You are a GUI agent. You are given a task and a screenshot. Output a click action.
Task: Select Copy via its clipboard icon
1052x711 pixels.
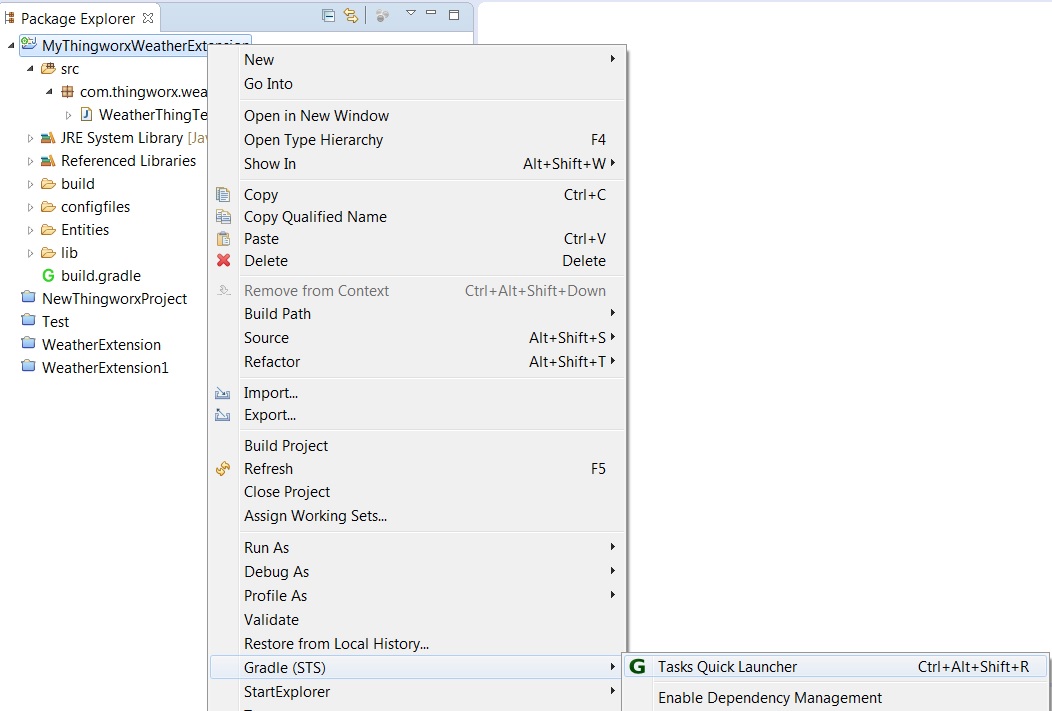click(x=224, y=194)
